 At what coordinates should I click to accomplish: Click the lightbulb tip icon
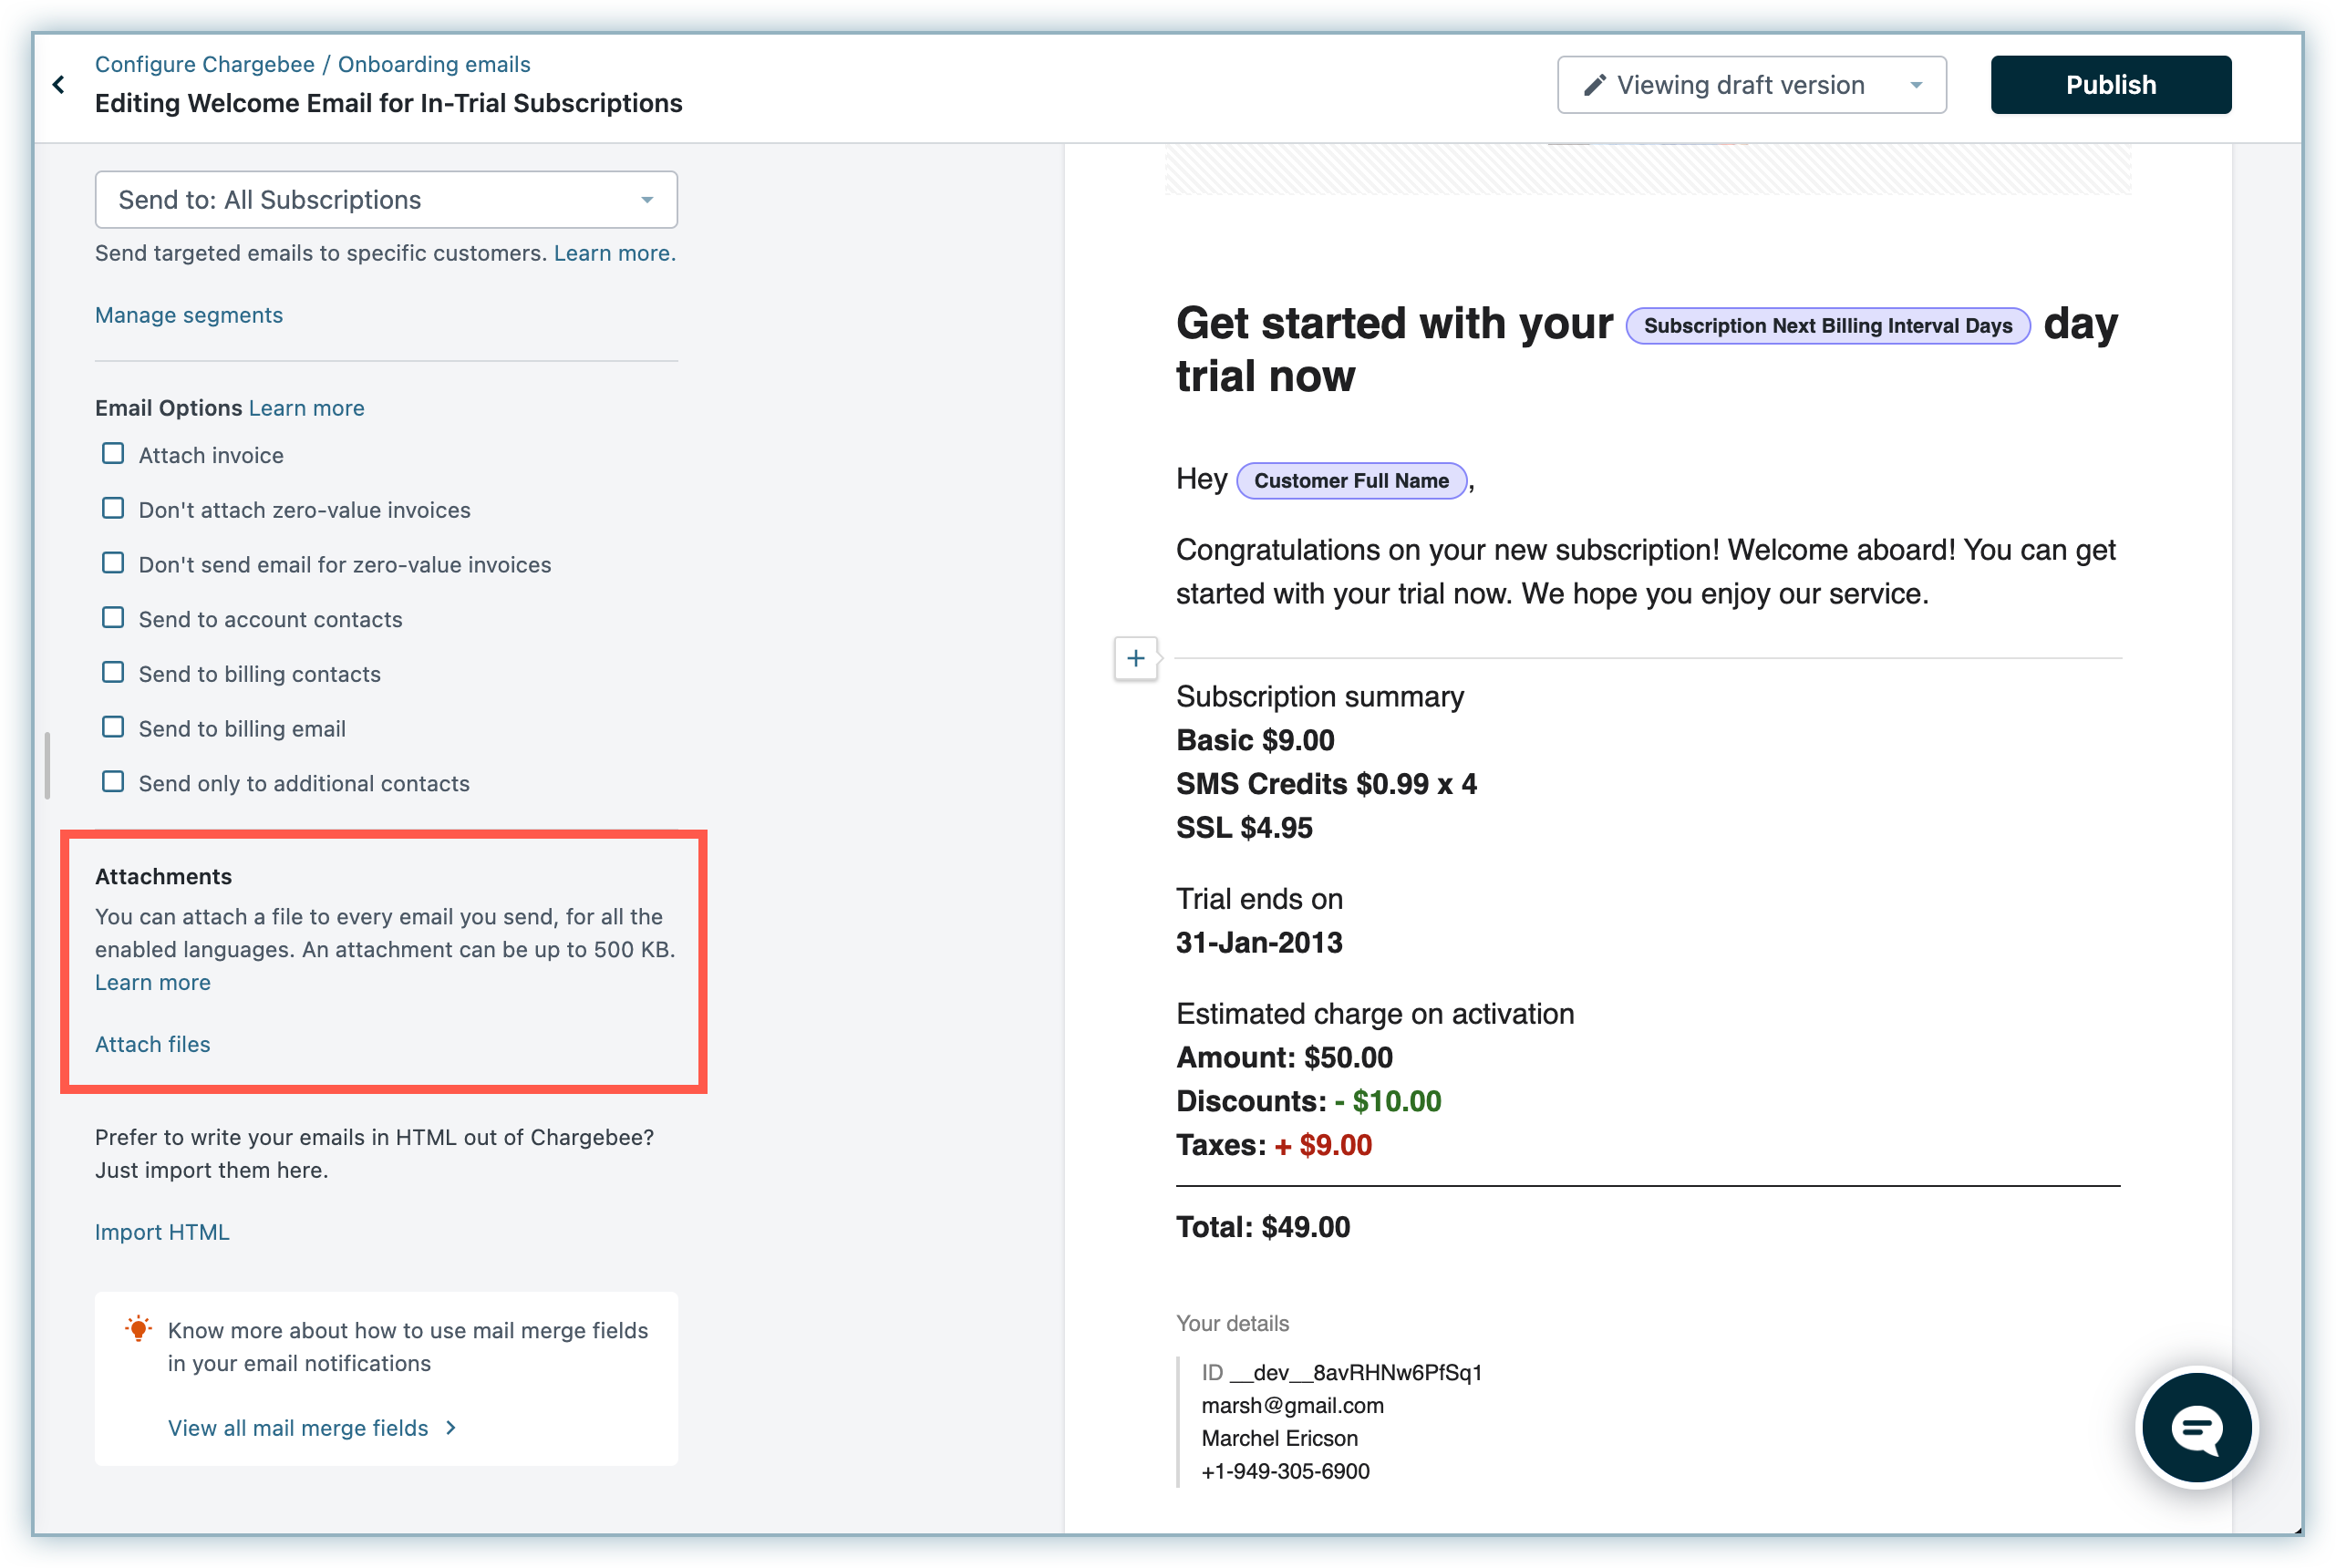138,1329
